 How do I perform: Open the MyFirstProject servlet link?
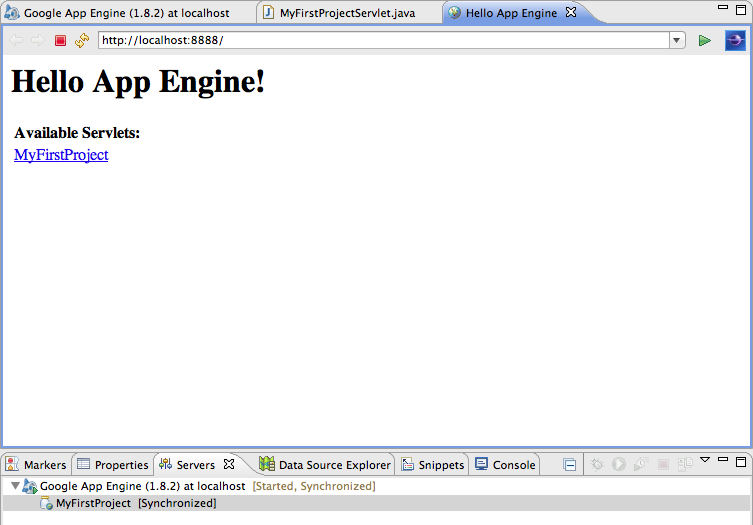tap(61, 155)
